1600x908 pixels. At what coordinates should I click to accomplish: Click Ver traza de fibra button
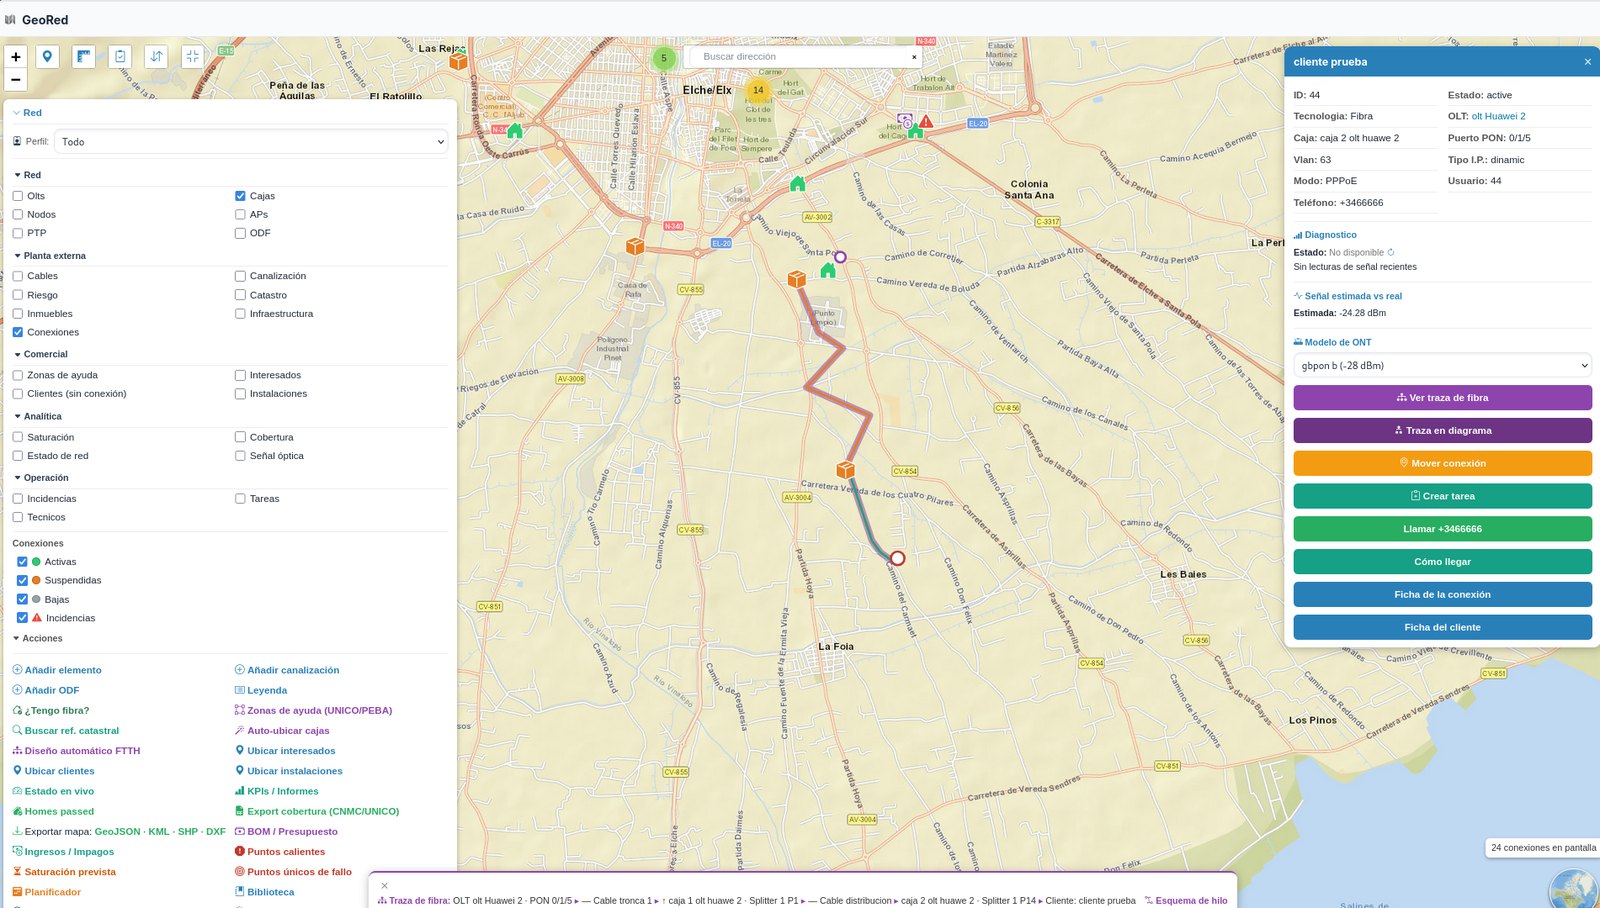1442,398
